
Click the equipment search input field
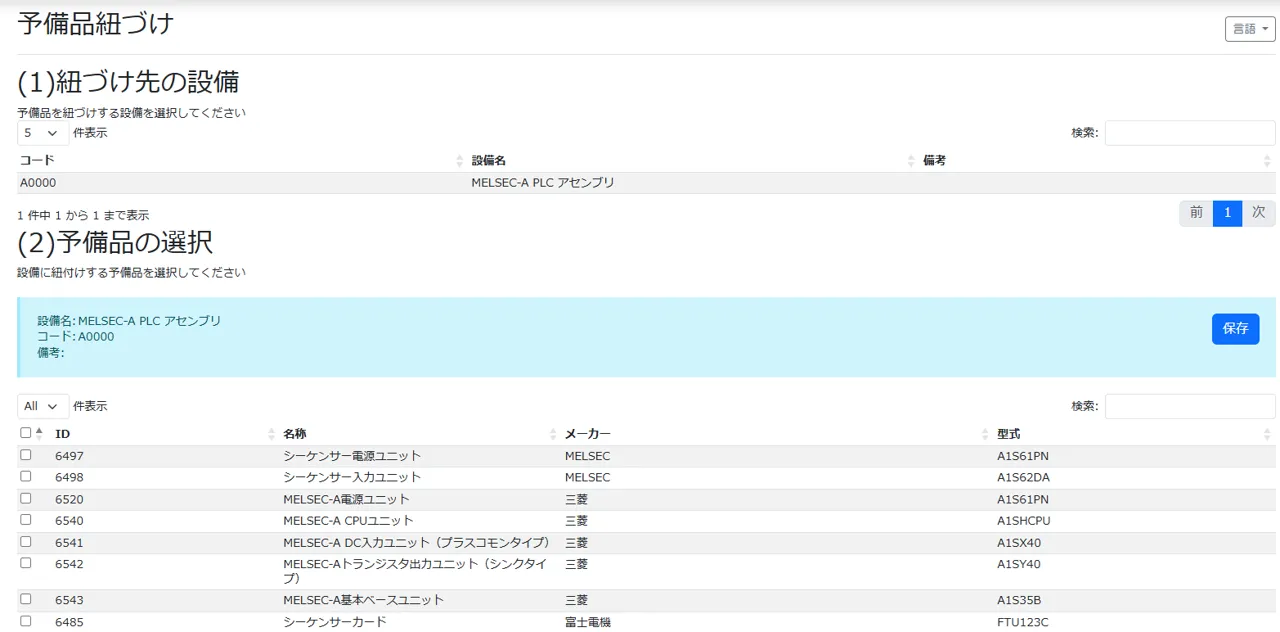[x=1190, y=132]
